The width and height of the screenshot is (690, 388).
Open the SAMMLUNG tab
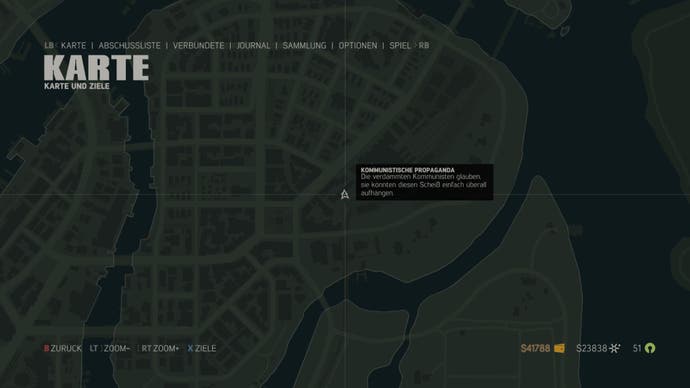pyautogui.click(x=304, y=45)
